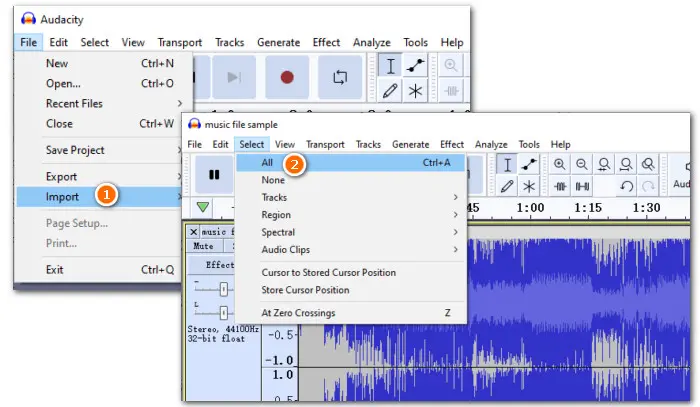The height and width of the screenshot is (407, 700).
Task: Click Fit Project to Width zoom icon
Action: [626, 165]
